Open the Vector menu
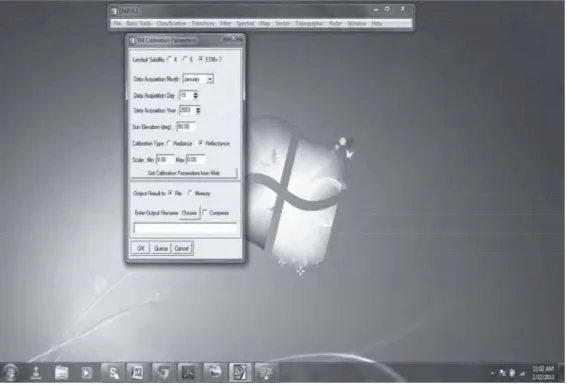Viewport: 567px width, 385px height. point(282,23)
